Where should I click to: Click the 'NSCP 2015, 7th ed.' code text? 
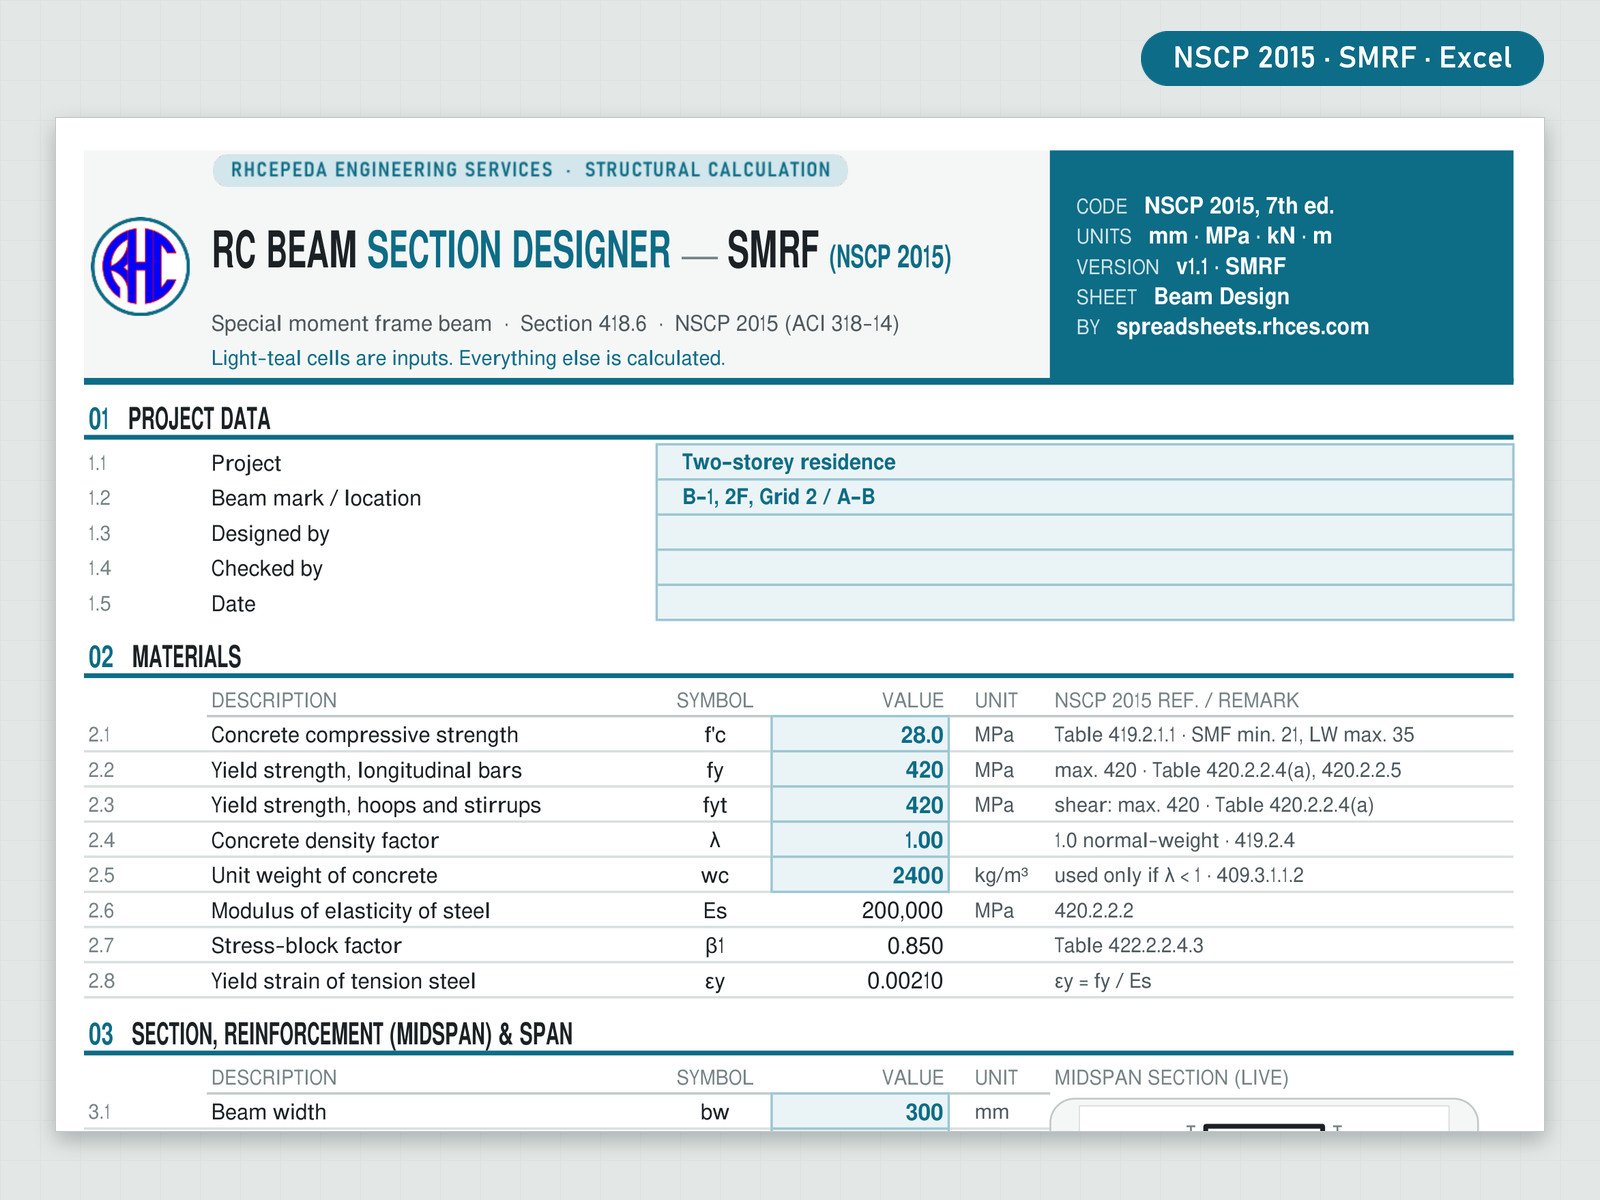1239,206
